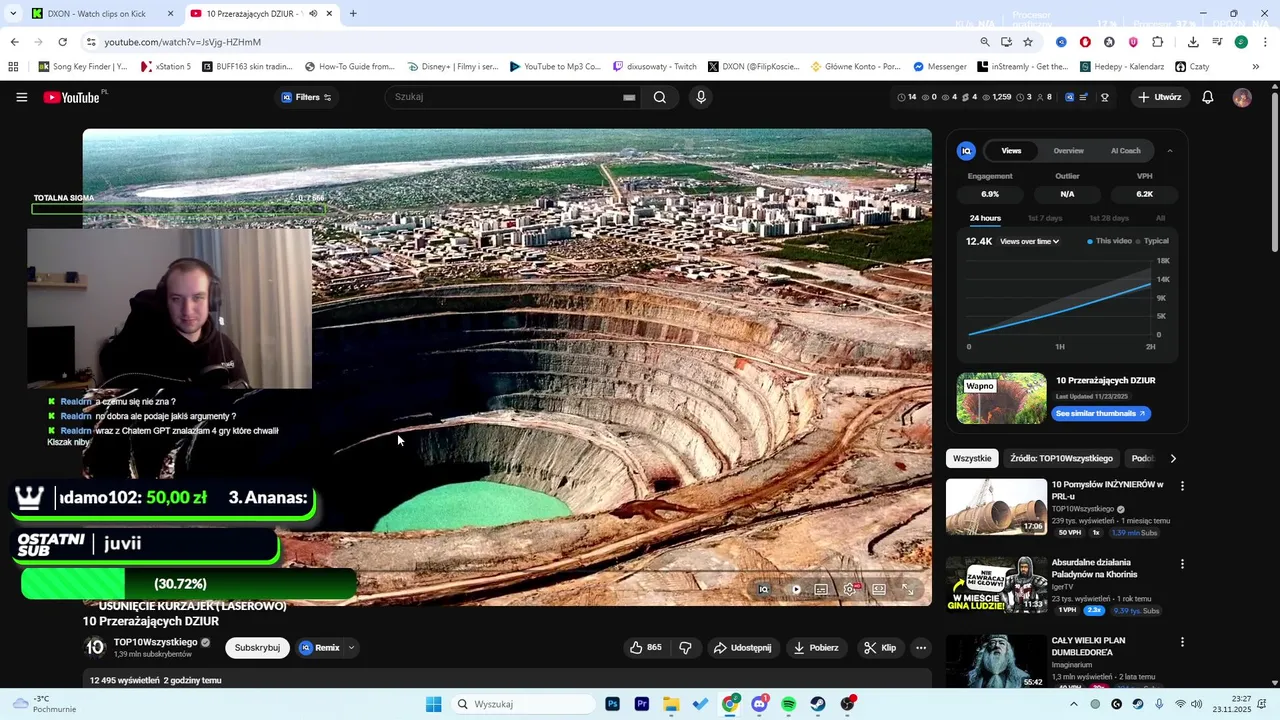Mute the YouTube tab audio
The image size is (1280, 720).
(x=313, y=14)
